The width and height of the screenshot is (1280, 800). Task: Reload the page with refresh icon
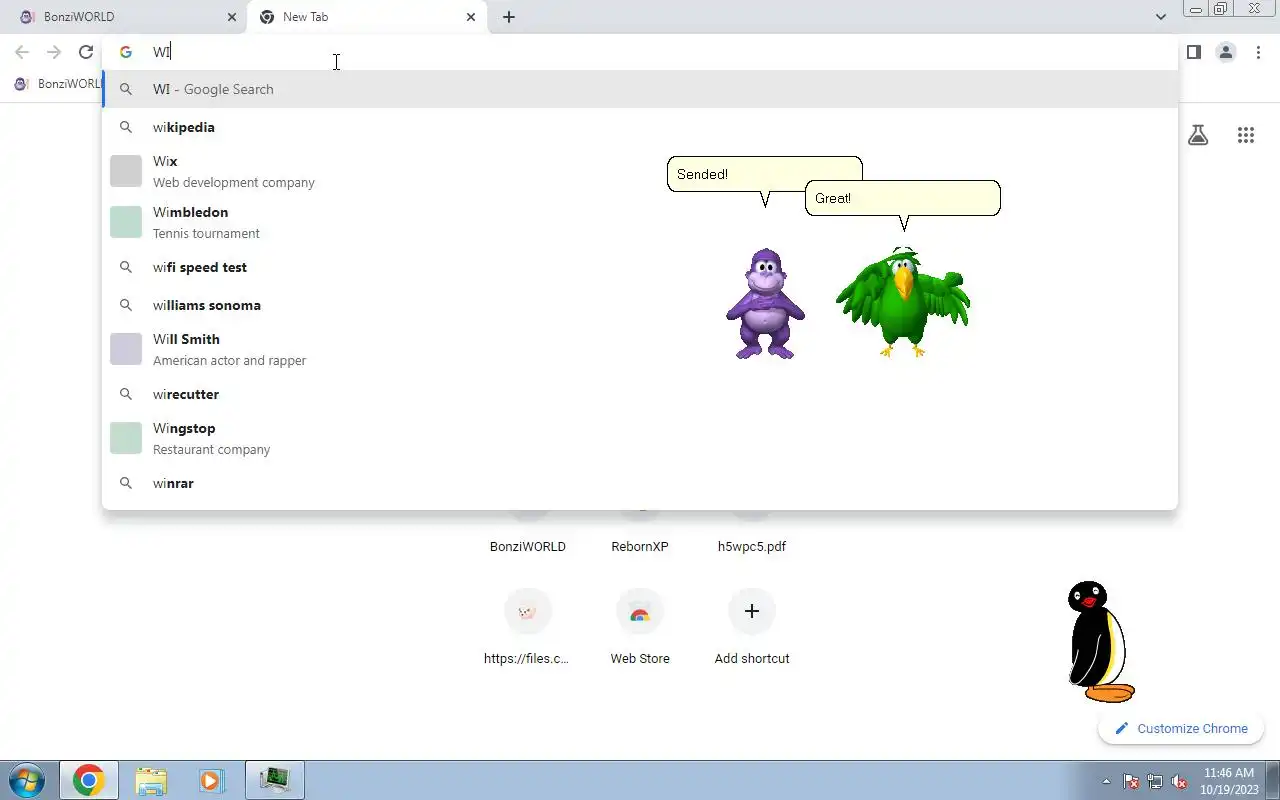coord(86,52)
